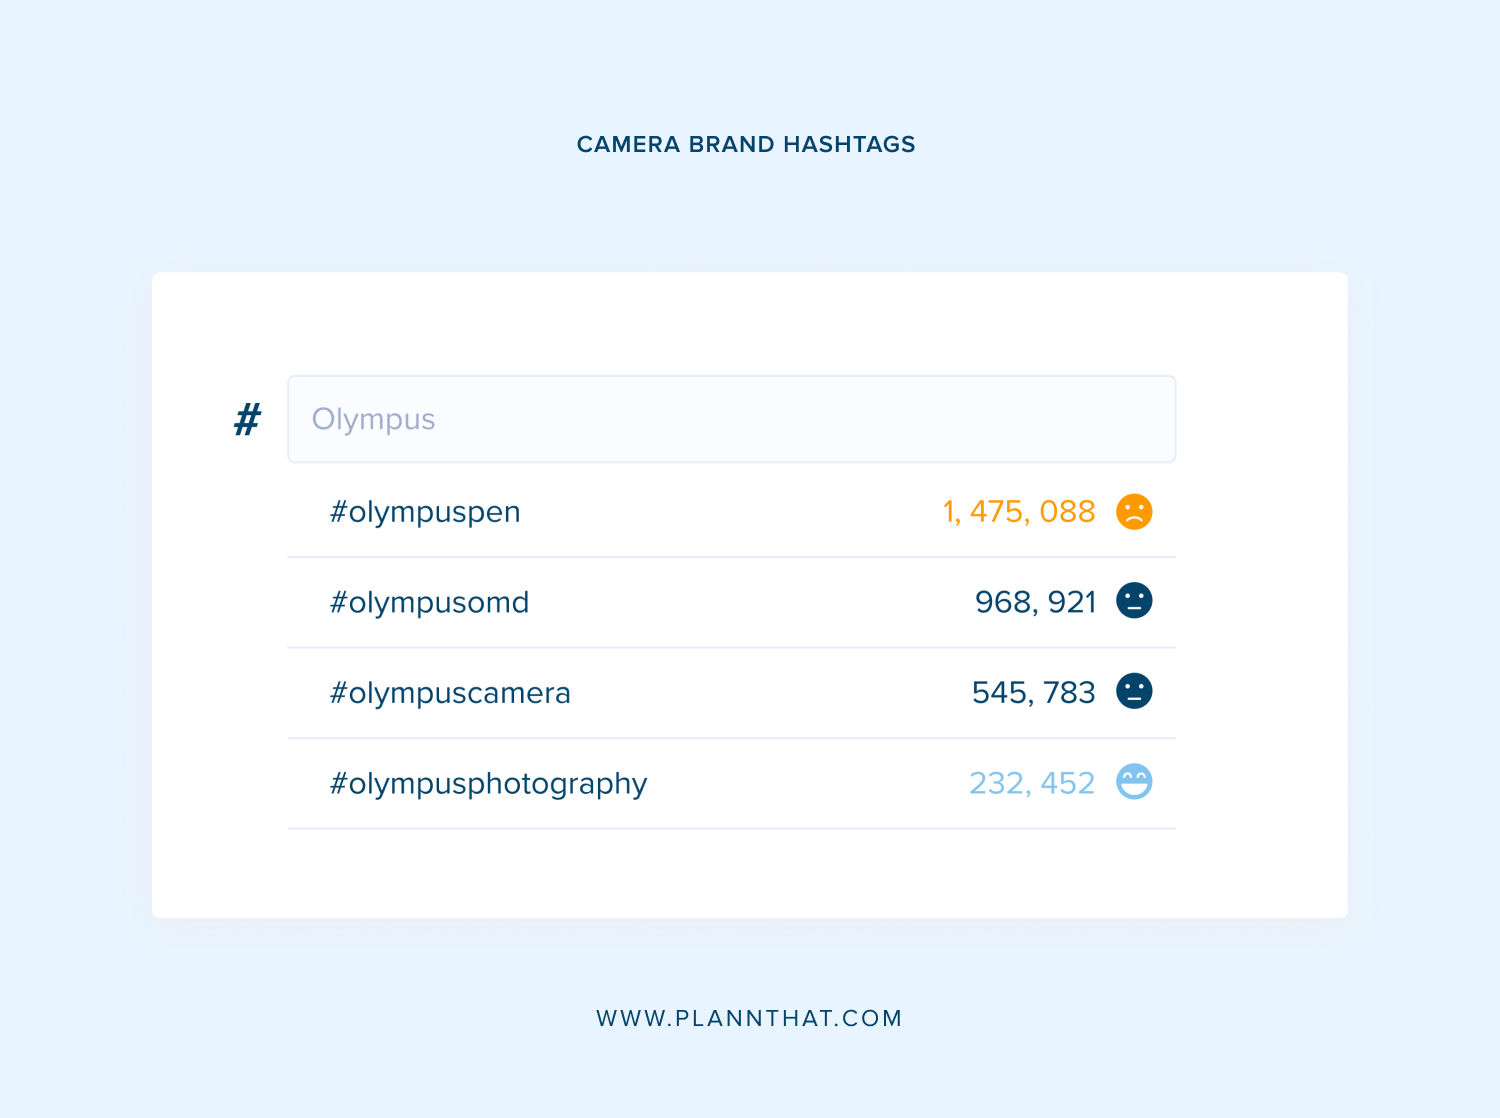1500x1118 pixels.
Task: Click the CAMERA BRAND HASHTAGS heading
Action: point(747,144)
